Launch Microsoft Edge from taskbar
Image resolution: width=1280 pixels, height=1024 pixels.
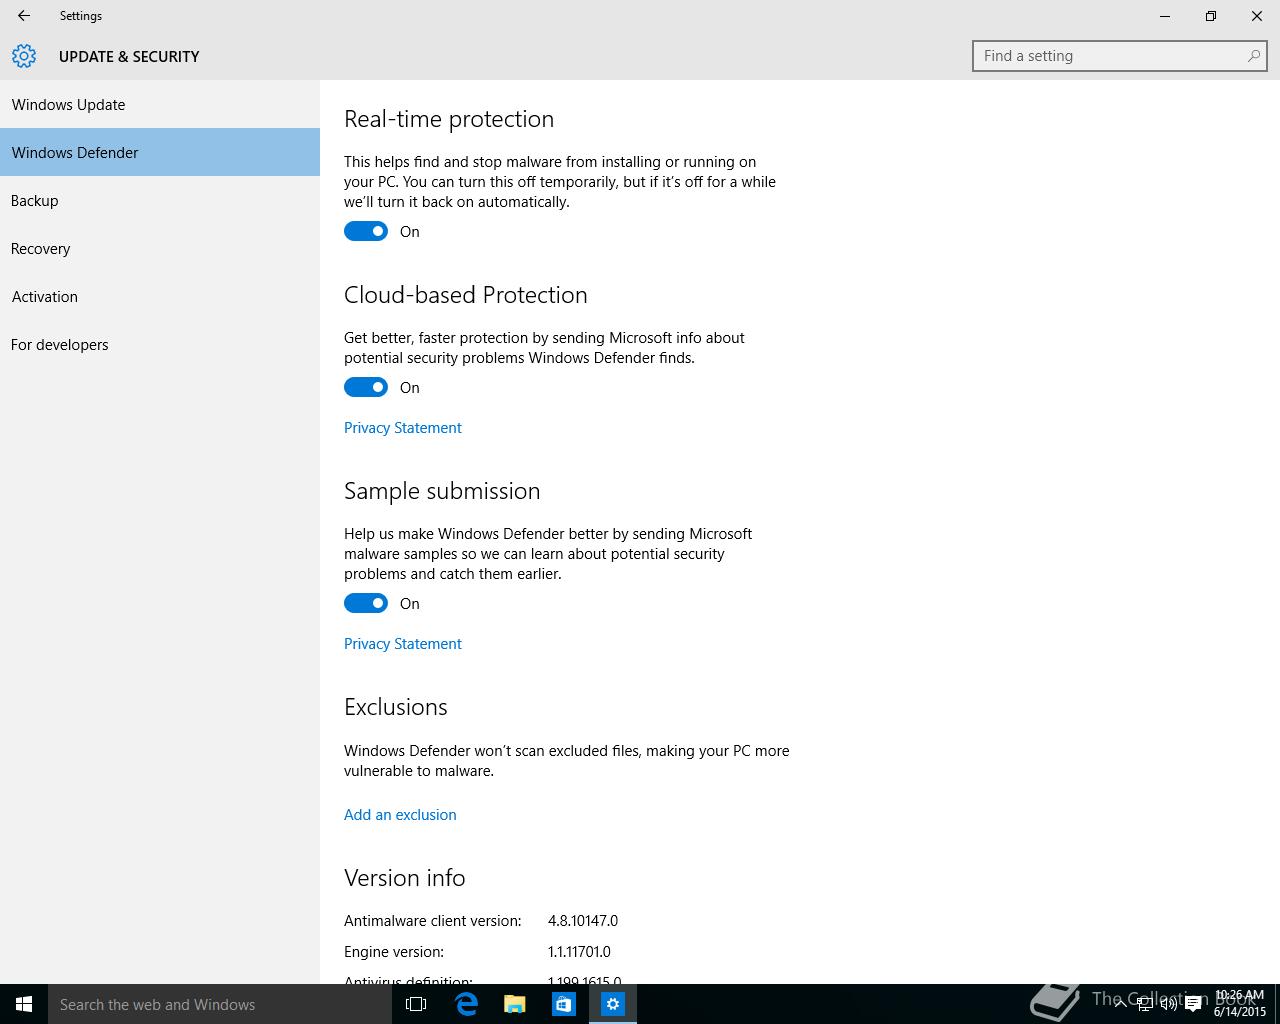point(466,1004)
